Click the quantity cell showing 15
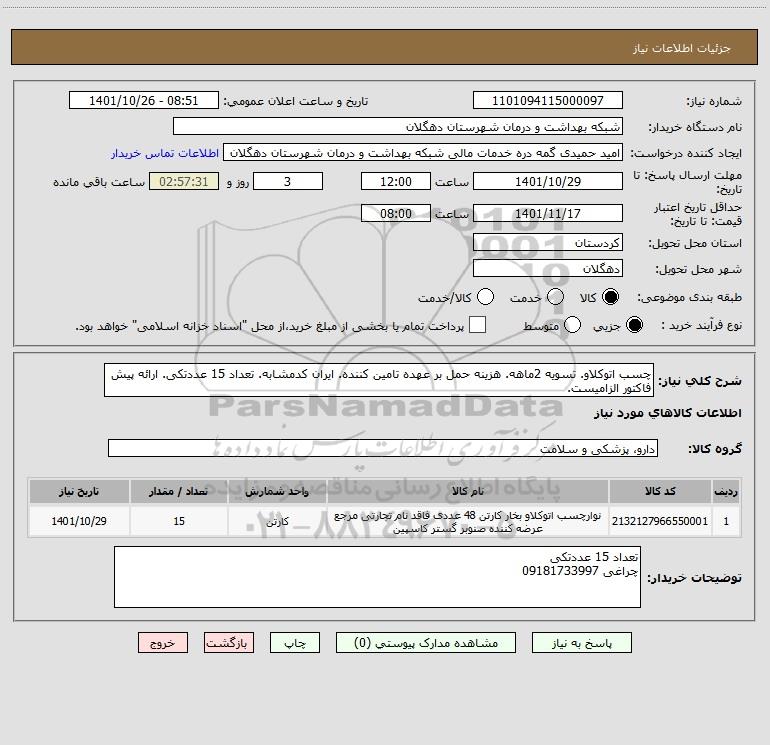Image resolution: width=770 pixels, height=745 pixels. point(179,521)
